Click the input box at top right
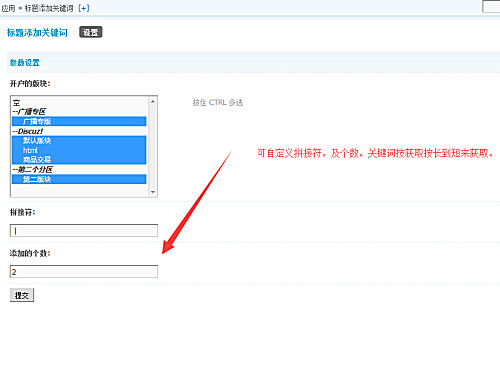Image resolution: width=500 pixels, height=369 pixels. tap(491, 7)
